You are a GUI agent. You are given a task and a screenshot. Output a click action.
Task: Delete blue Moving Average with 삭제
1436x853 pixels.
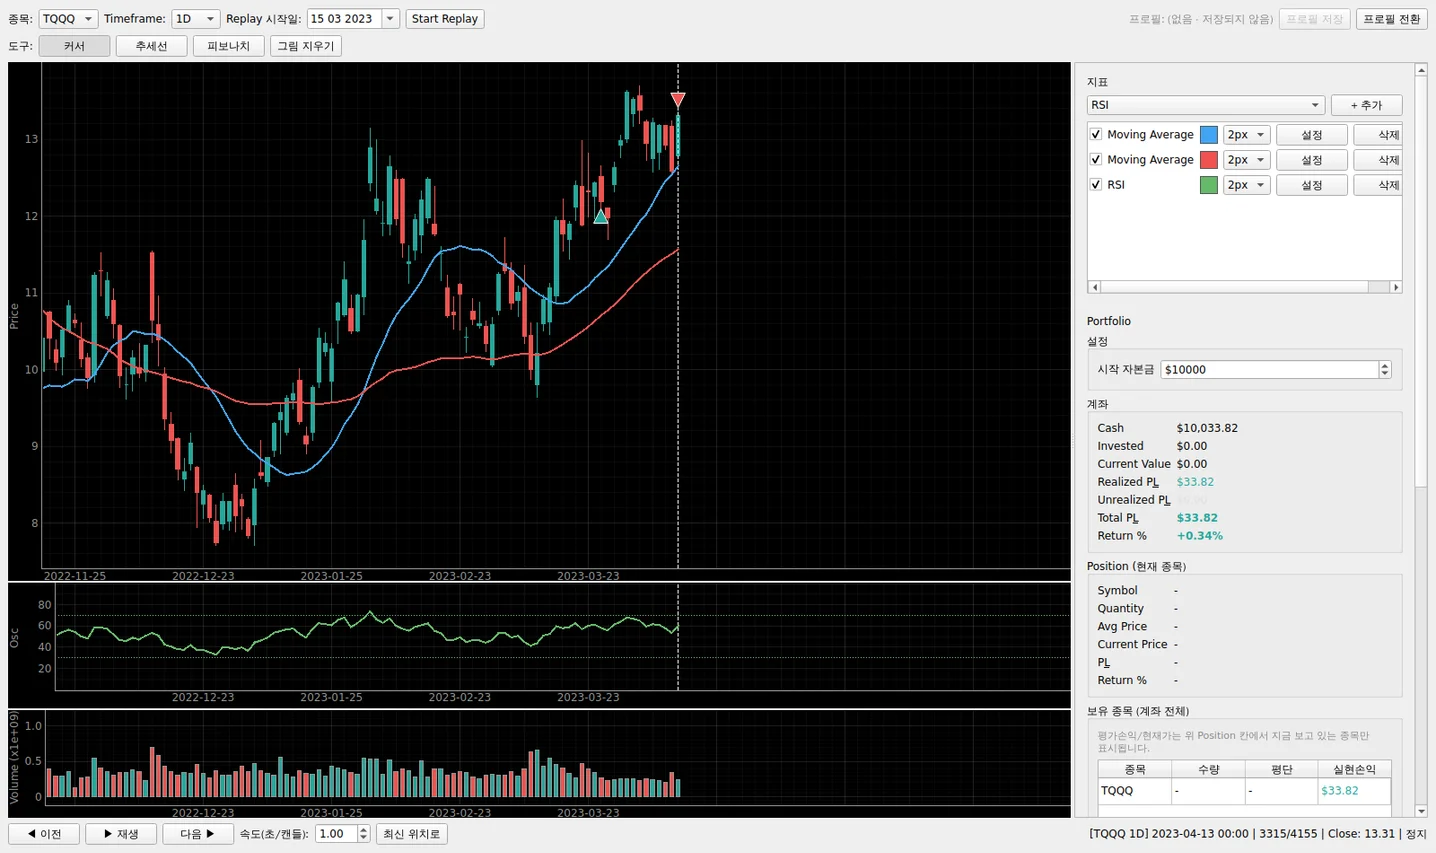click(x=1380, y=135)
